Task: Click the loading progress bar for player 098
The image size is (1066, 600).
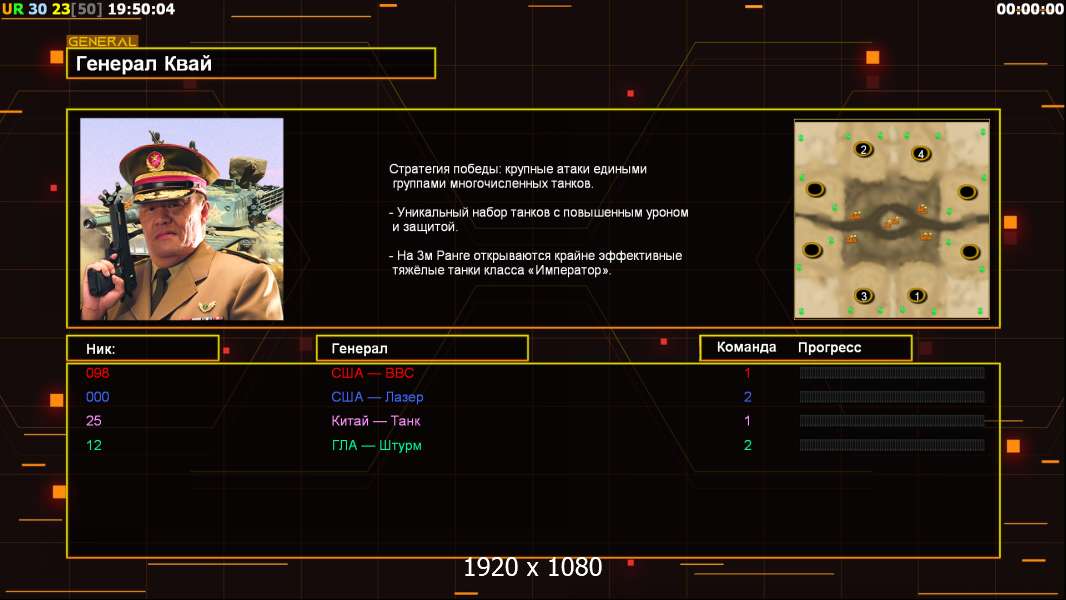Action: 891,373
